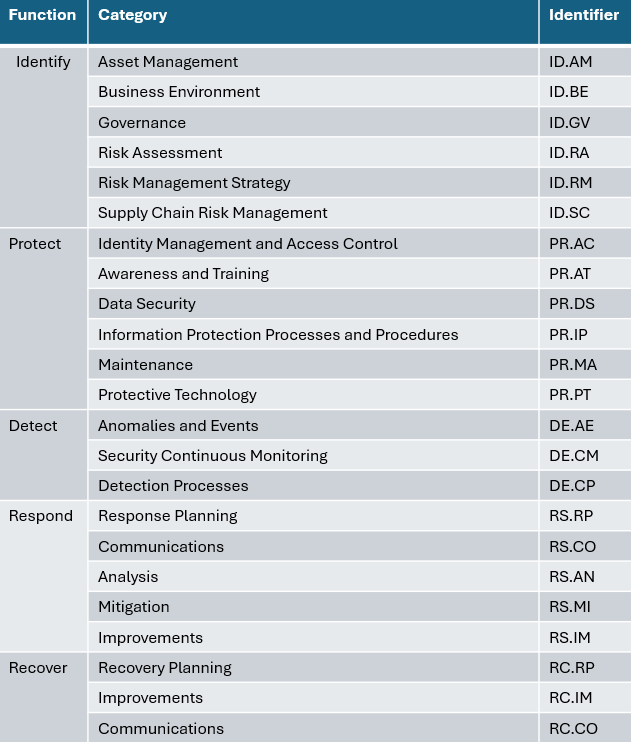Click the Asset Management category cell

pyautogui.click(x=313, y=62)
